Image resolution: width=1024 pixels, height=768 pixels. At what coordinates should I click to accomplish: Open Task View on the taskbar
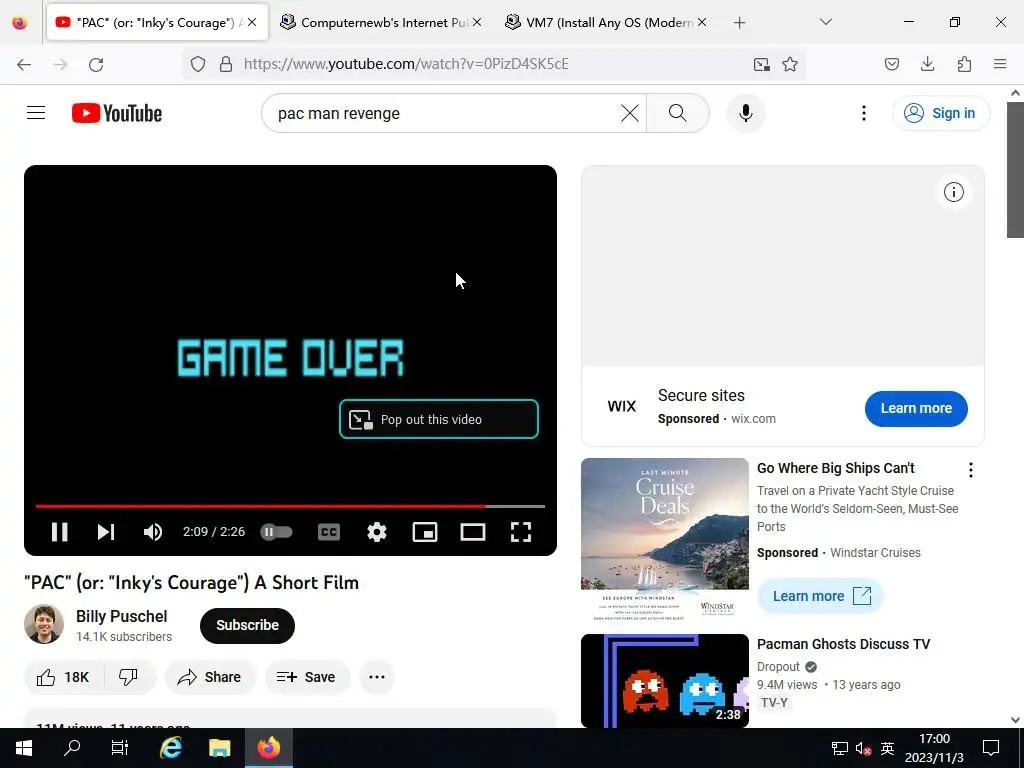[120, 748]
